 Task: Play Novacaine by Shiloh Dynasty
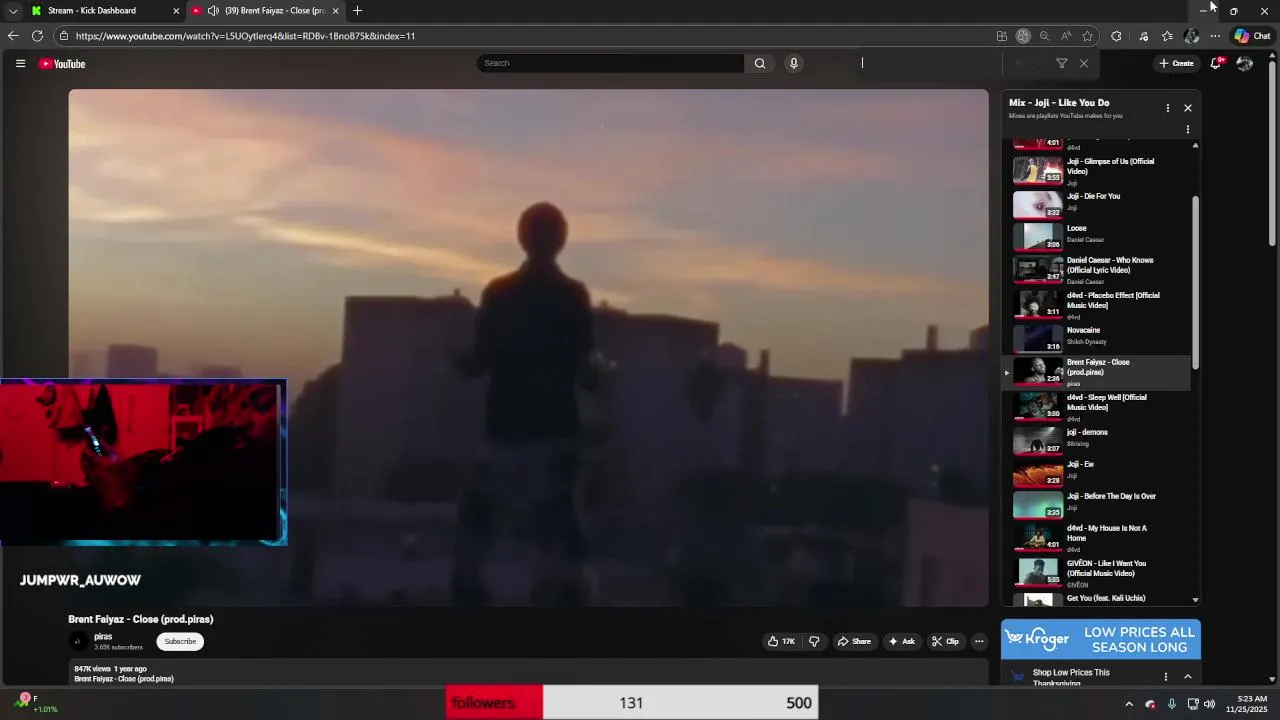click(1097, 338)
